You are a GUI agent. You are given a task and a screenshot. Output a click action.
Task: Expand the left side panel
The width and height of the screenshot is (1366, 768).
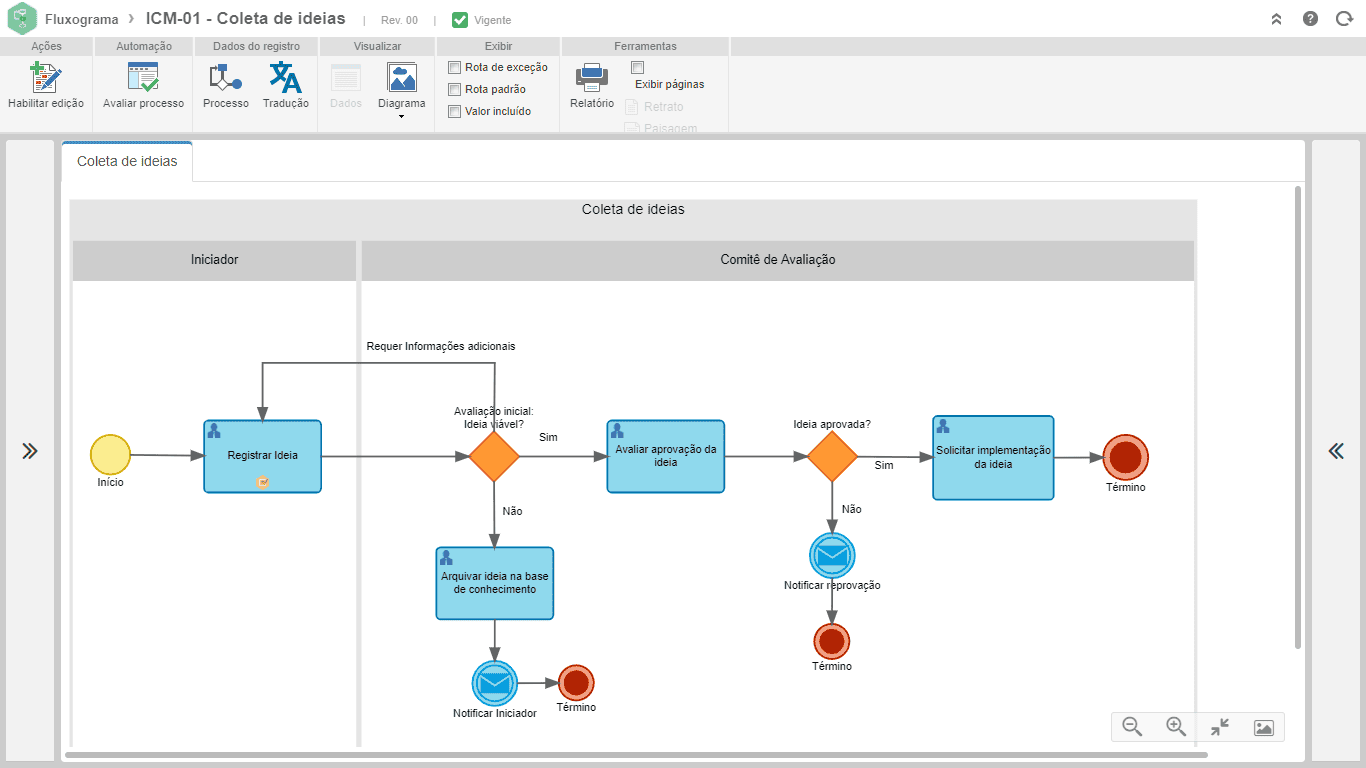point(30,451)
